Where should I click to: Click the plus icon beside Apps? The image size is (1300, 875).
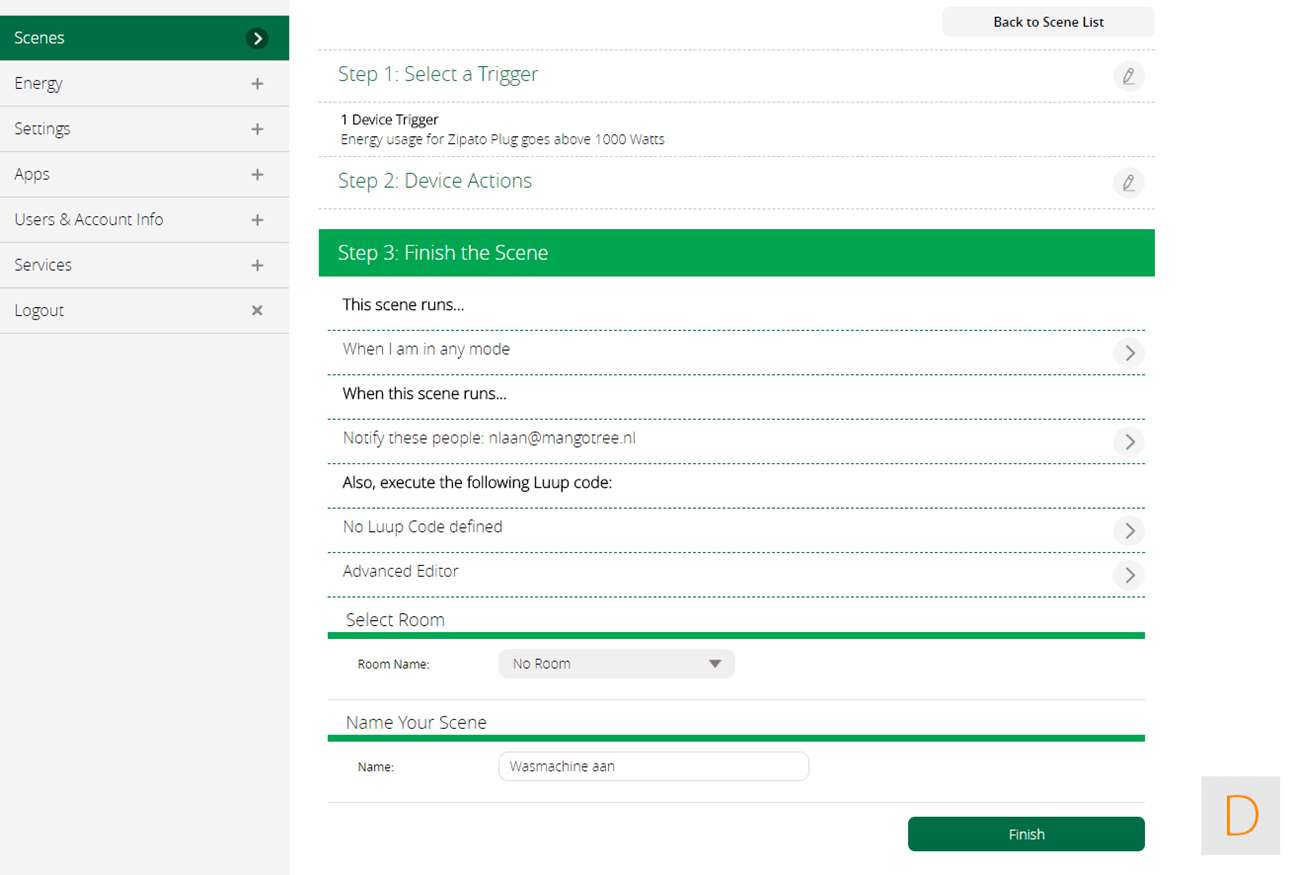pos(257,175)
